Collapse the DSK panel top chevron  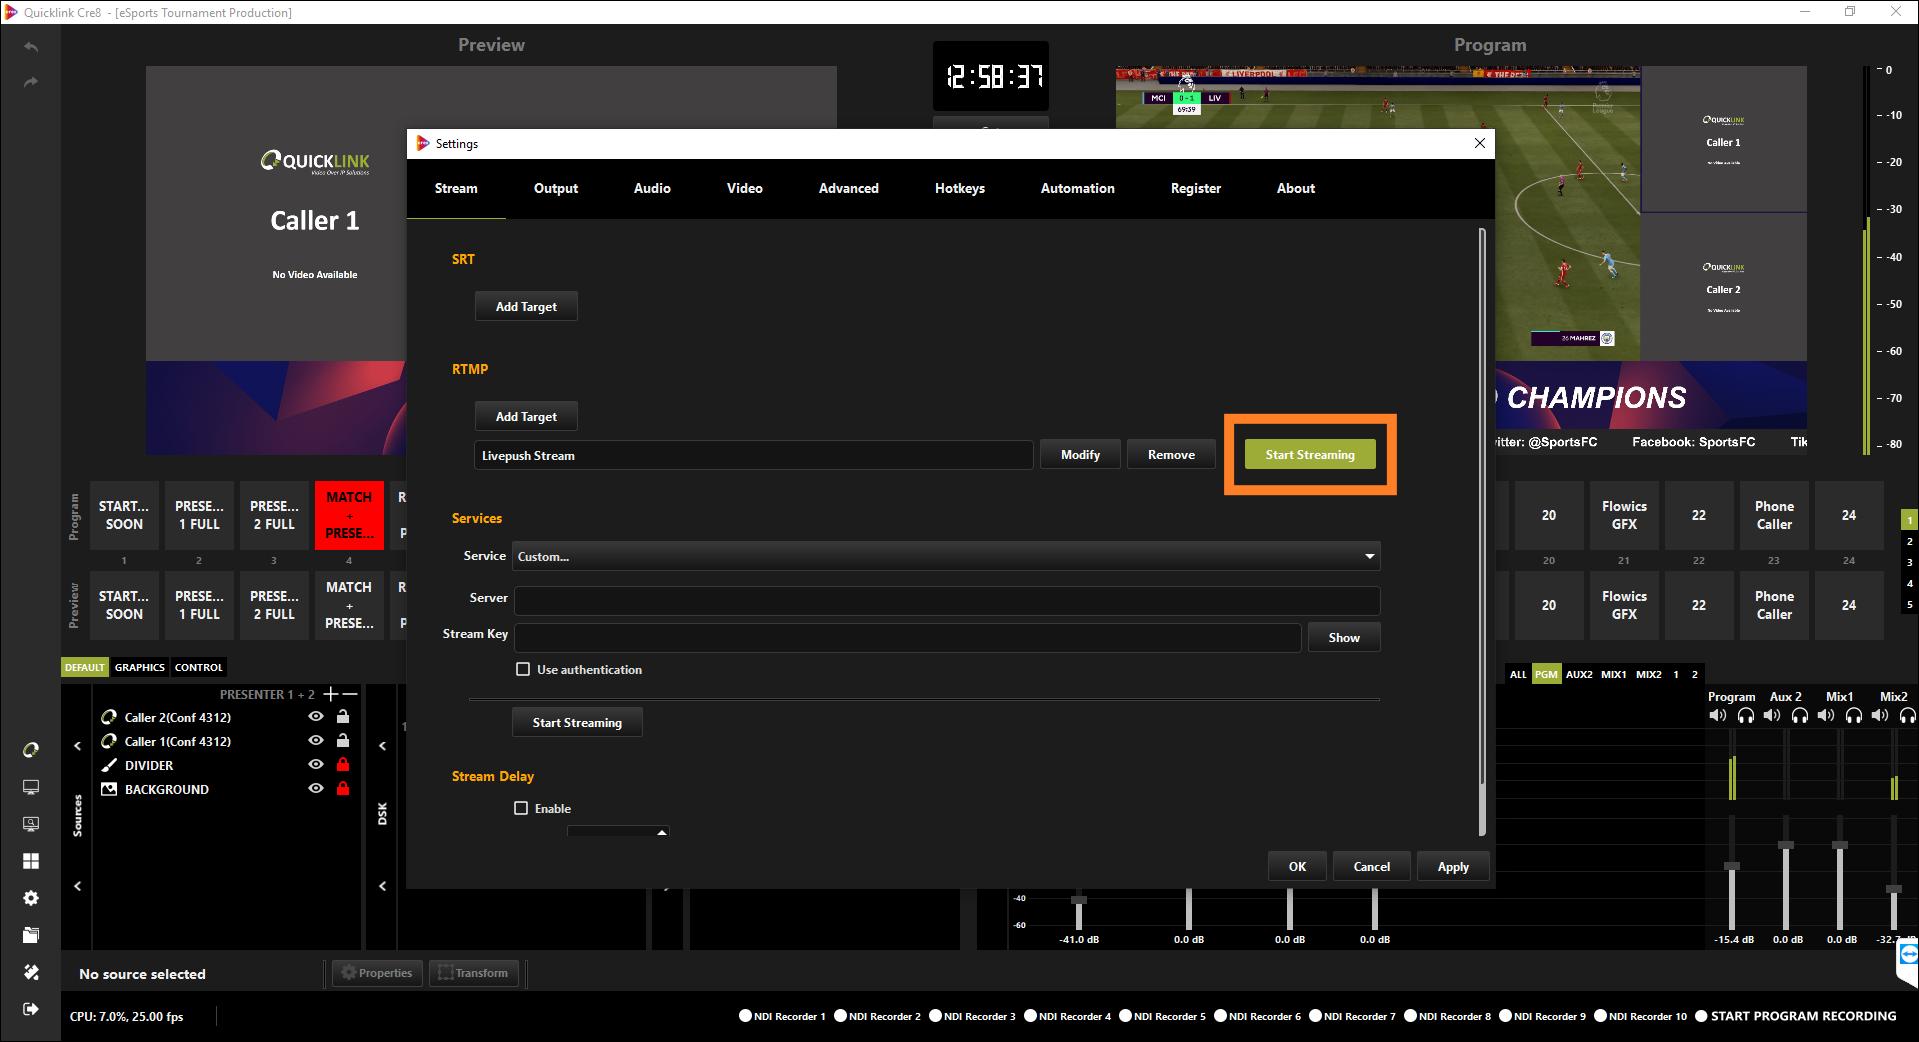(x=382, y=746)
